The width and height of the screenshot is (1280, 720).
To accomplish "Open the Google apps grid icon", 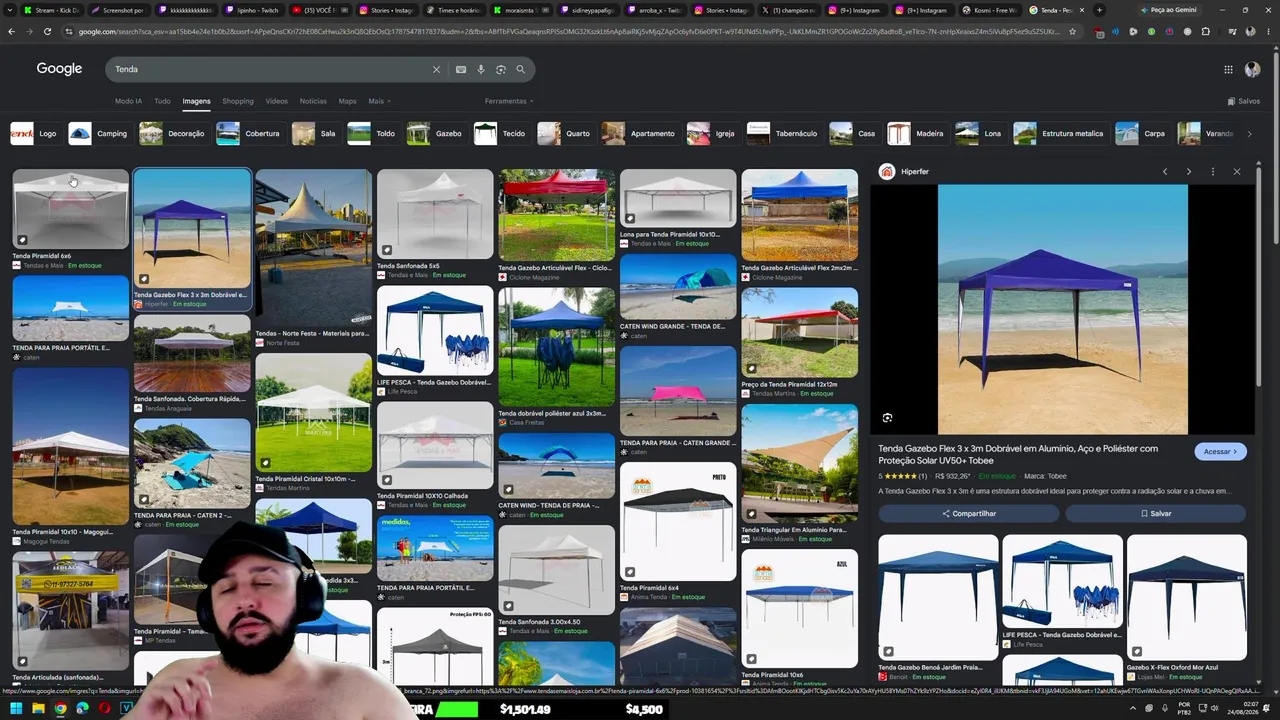I will pos(1228,69).
